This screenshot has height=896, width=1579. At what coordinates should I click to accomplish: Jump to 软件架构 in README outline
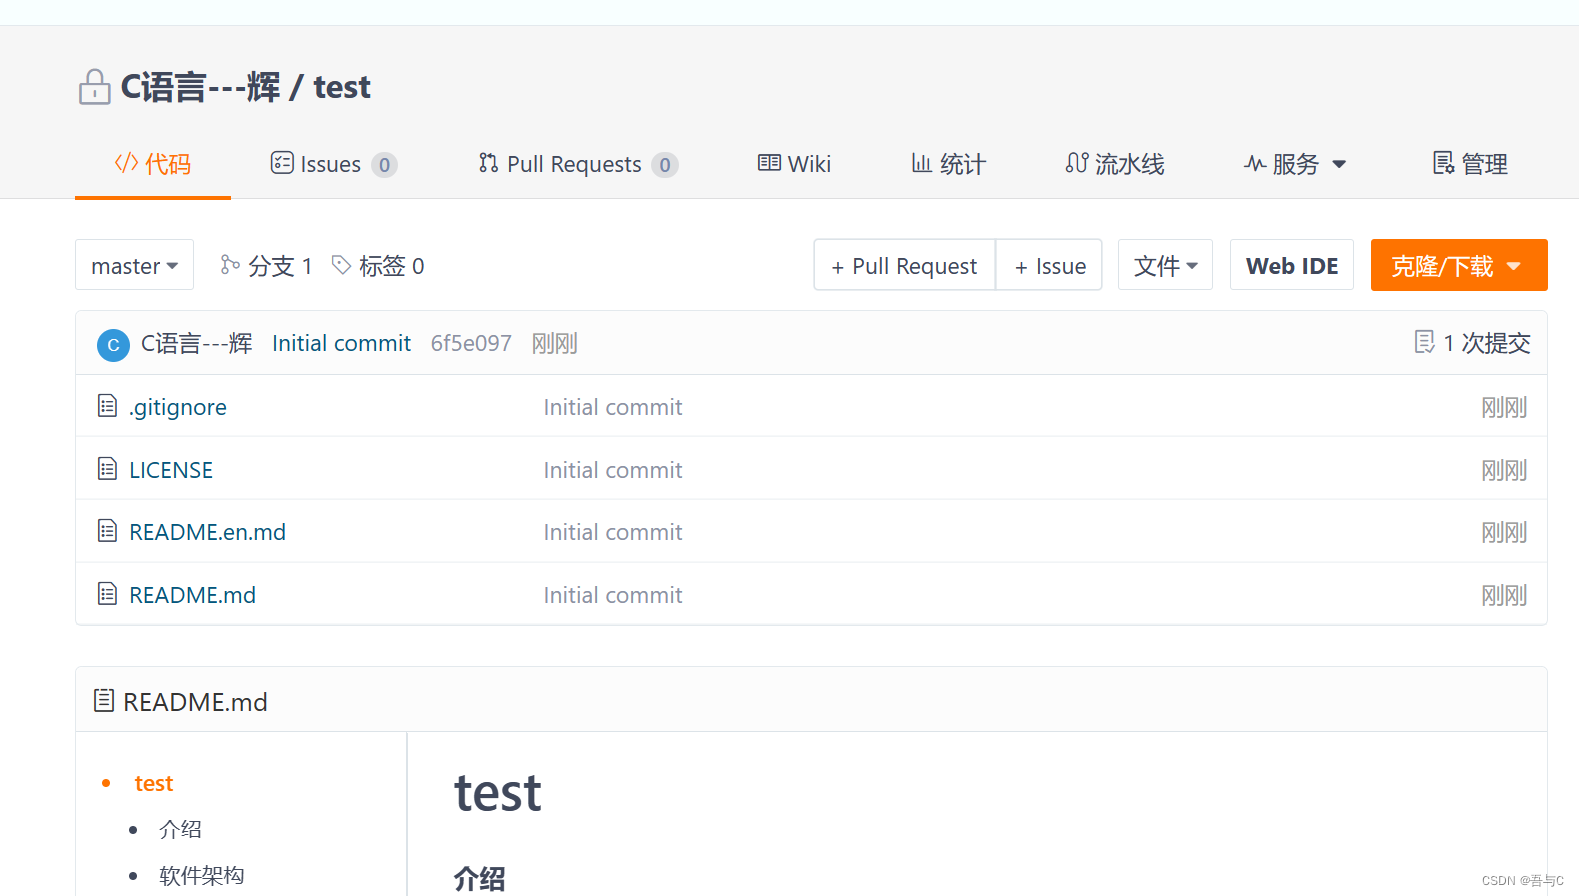pyautogui.click(x=202, y=876)
